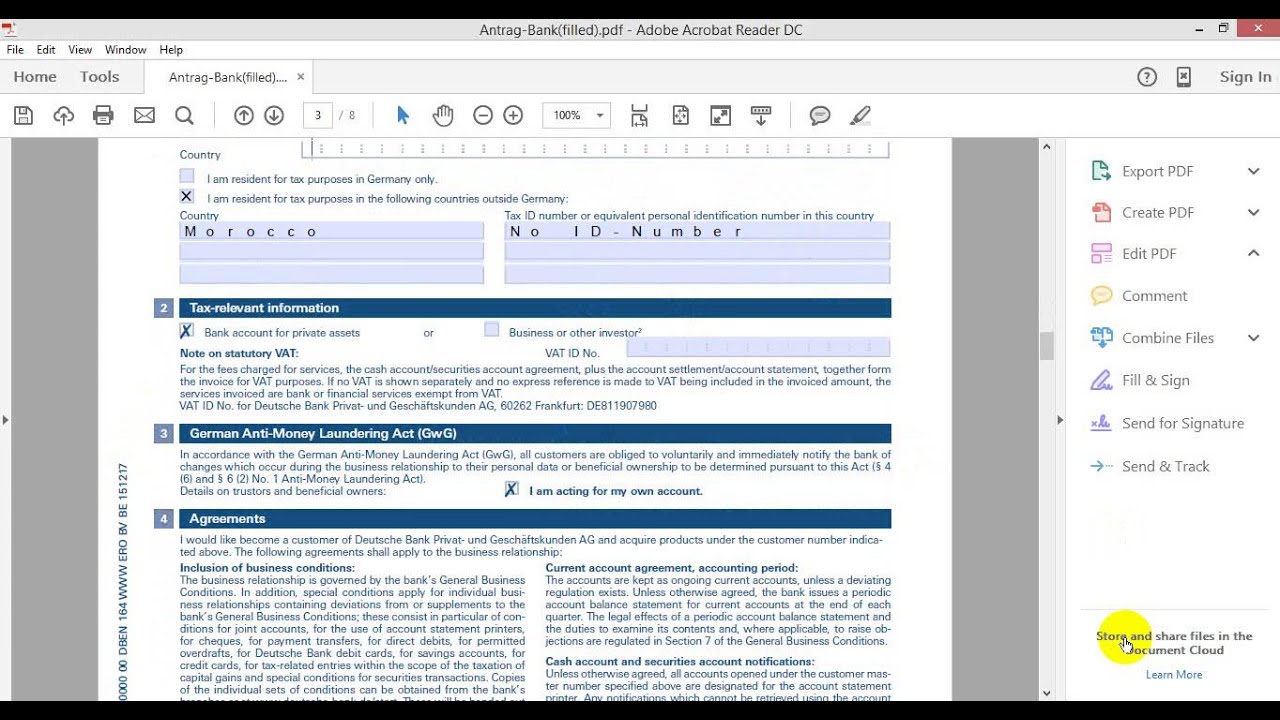The width and height of the screenshot is (1280, 720).
Task: Expand the Export PDF chevron
Action: point(1253,171)
